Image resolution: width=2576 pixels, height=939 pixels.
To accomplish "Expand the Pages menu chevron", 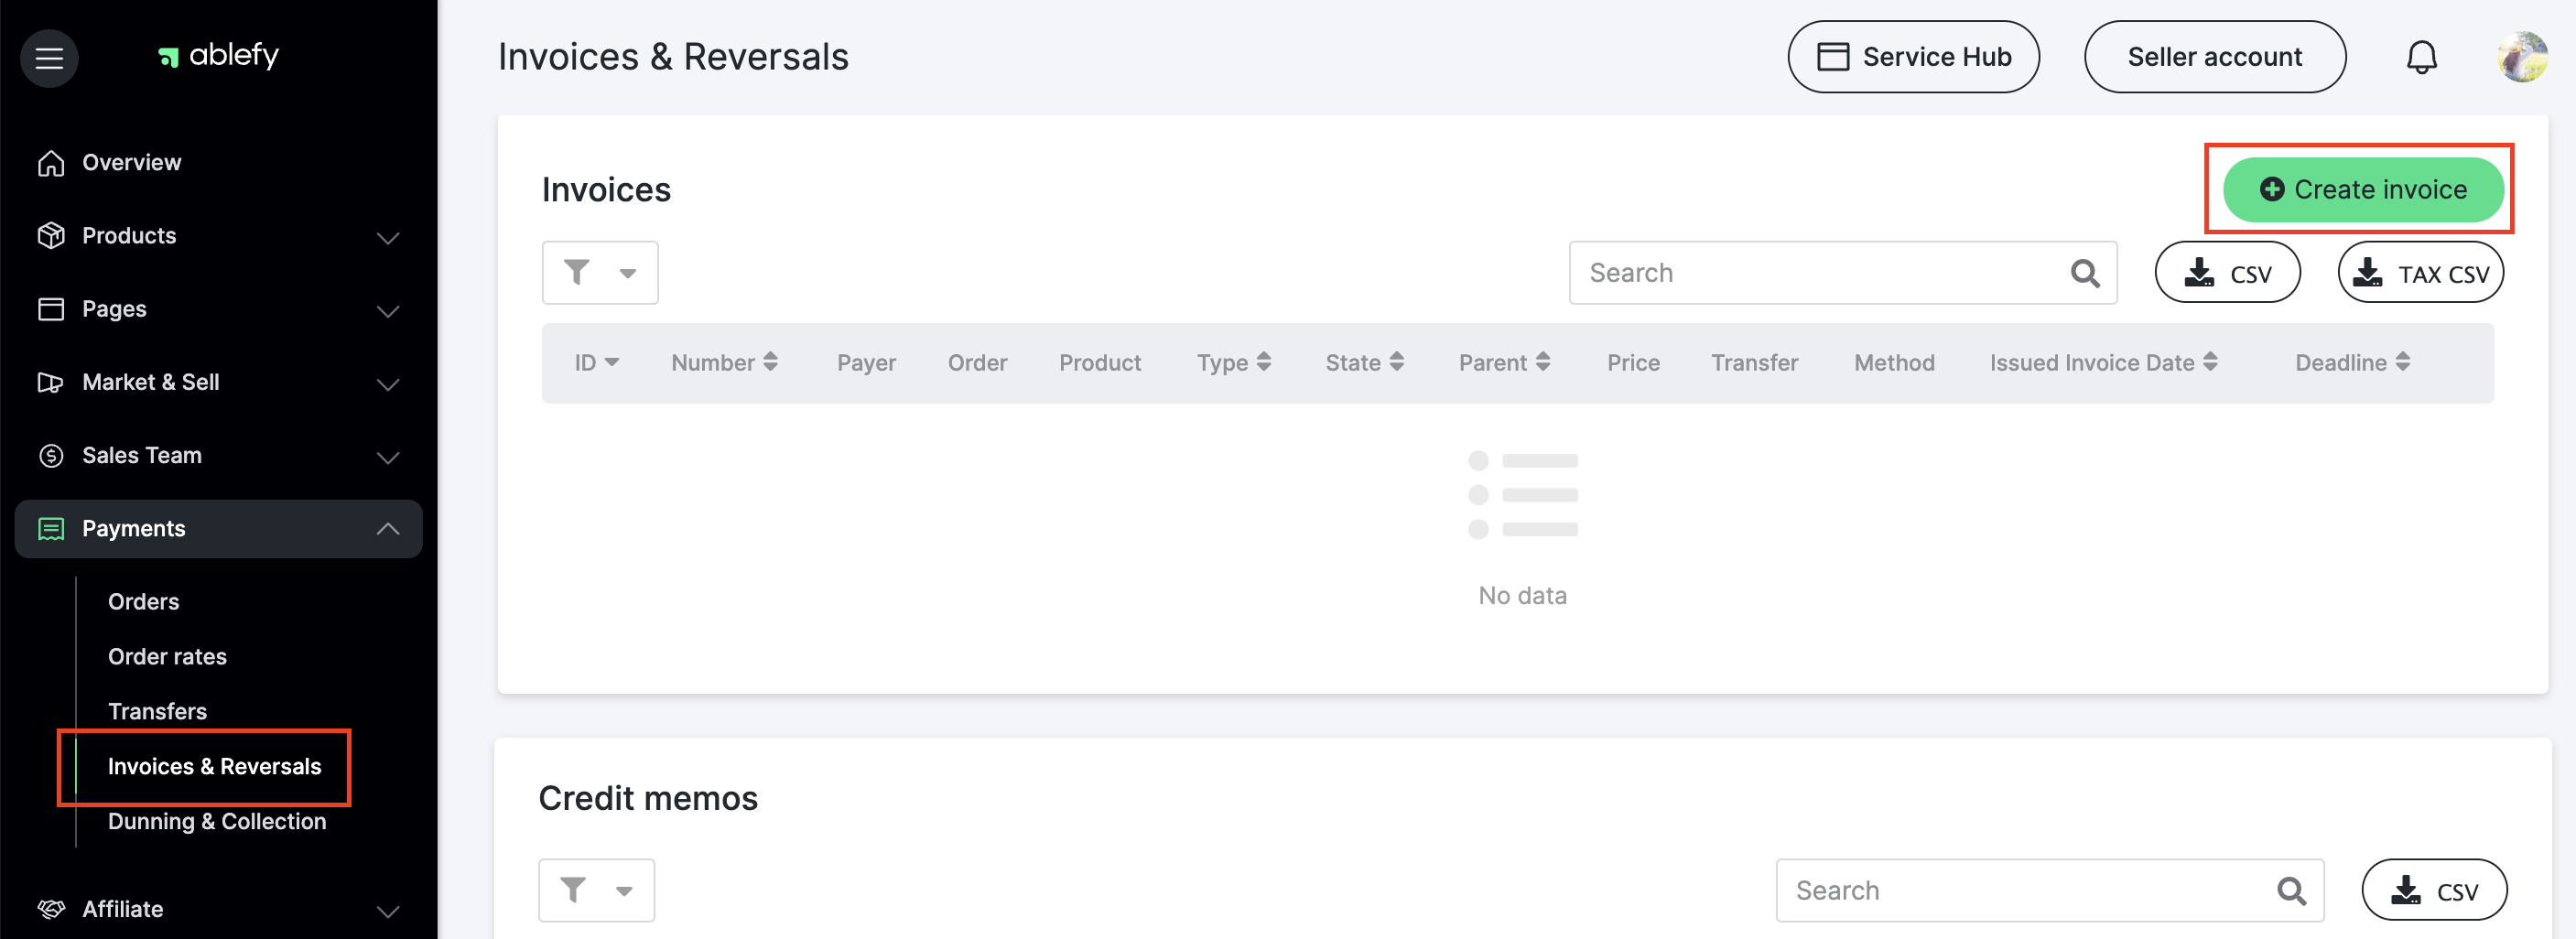I will pyautogui.click(x=388, y=311).
